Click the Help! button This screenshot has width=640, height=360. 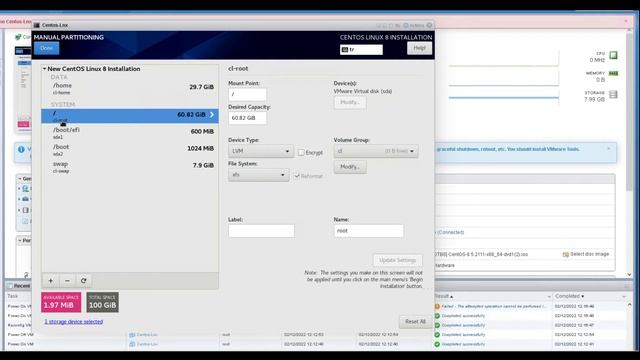click(419, 48)
